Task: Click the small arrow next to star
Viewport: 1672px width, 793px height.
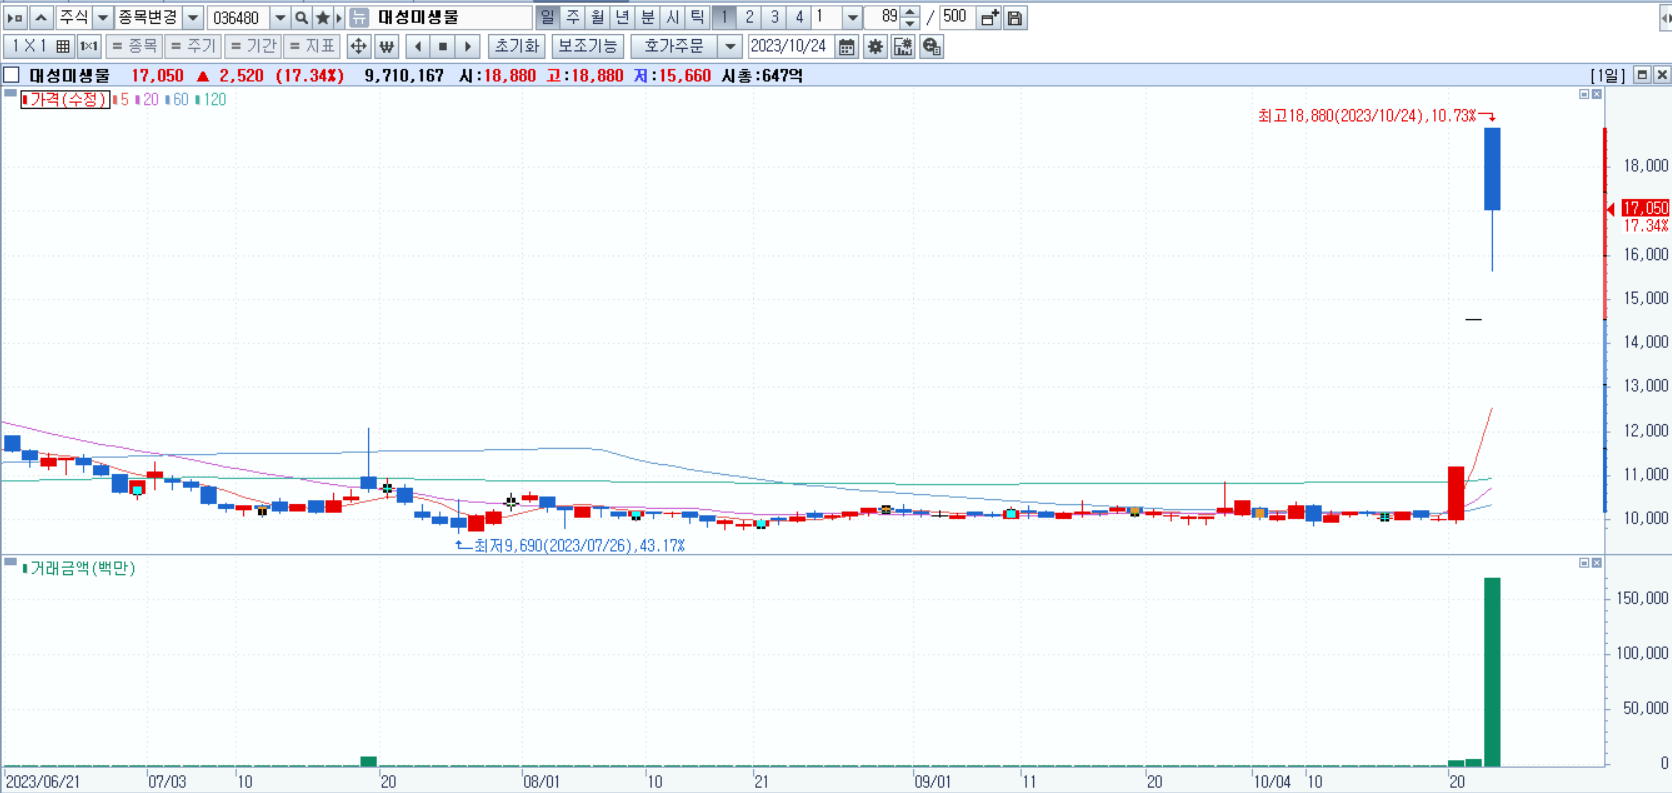Action: pyautogui.click(x=339, y=18)
